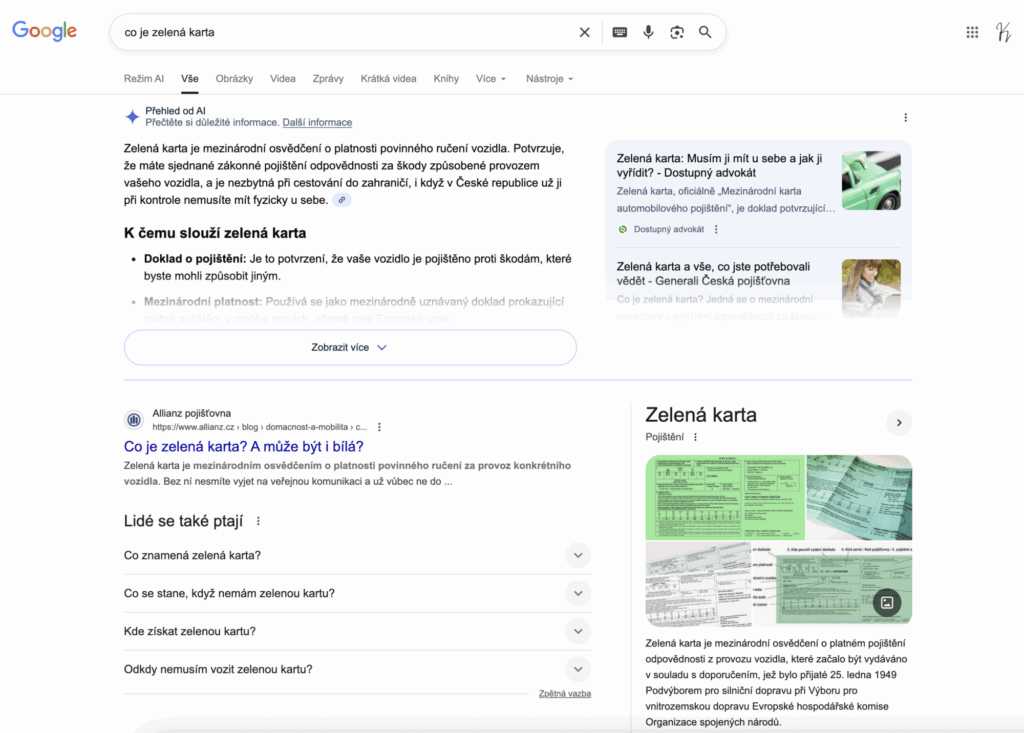Open the 'Více' dropdown menu
The height and width of the screenshot is (733, 1024).
click(491, 79)
